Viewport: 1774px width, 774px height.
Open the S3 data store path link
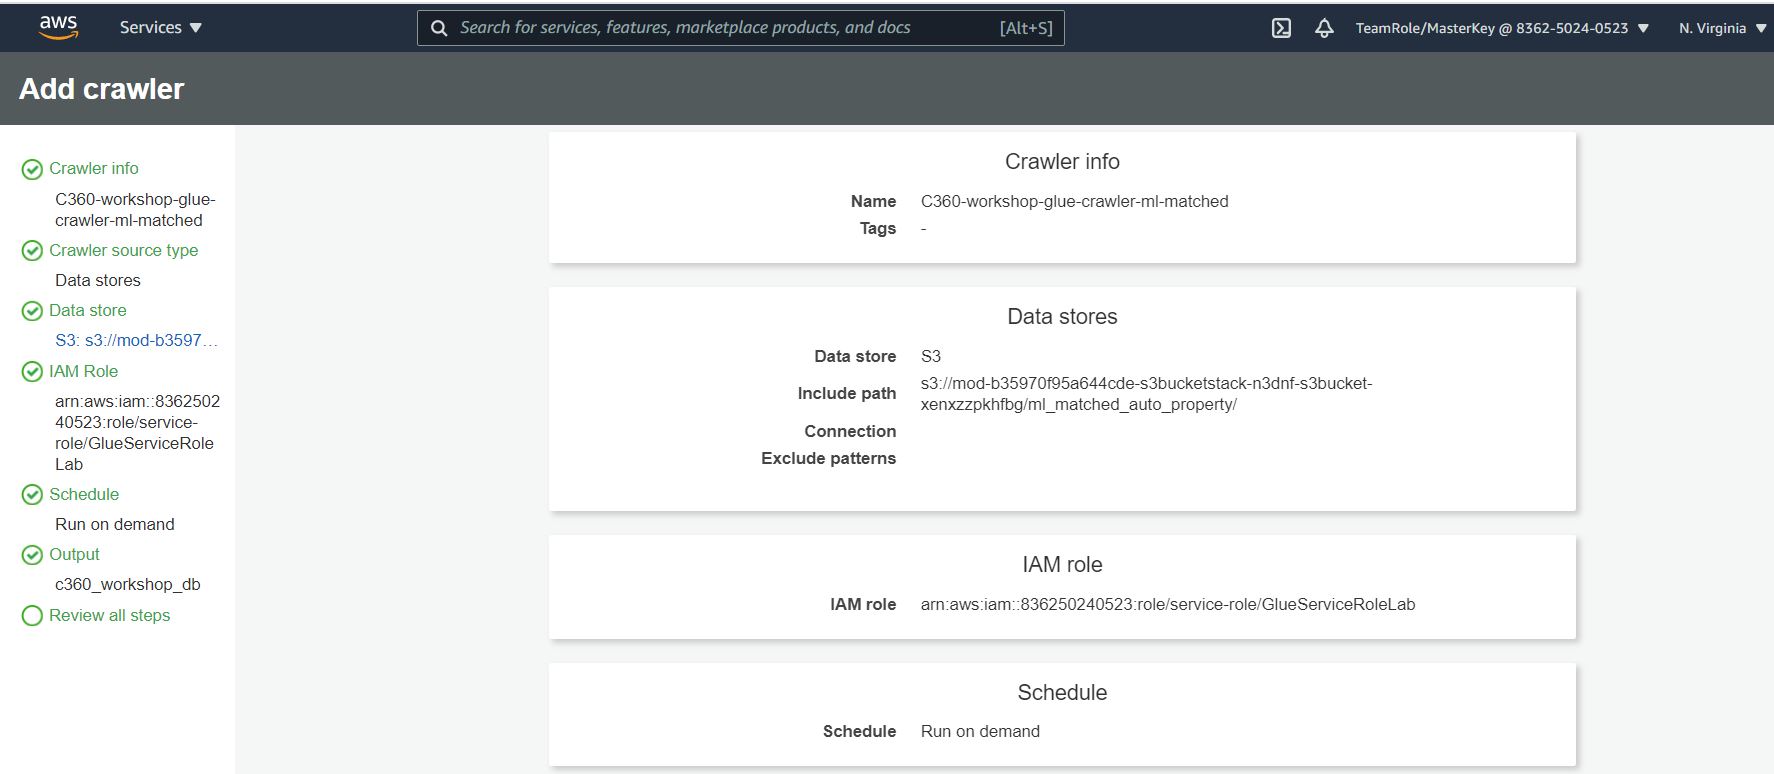[136, 340]
